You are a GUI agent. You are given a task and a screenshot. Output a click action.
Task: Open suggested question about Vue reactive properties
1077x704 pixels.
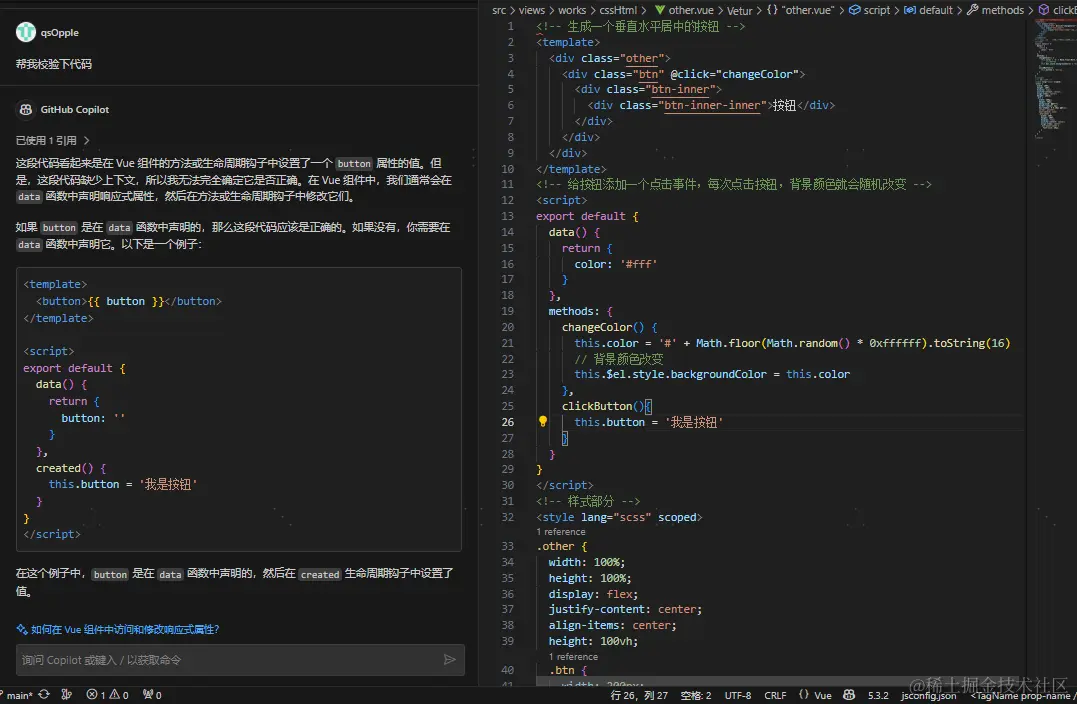(125, 629)
